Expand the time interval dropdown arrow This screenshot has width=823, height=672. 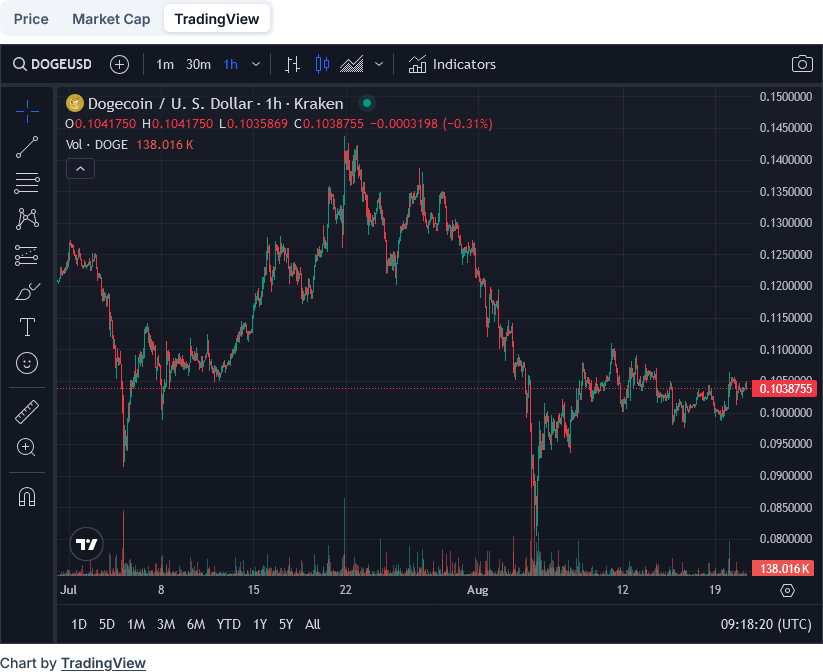(256, 65)
